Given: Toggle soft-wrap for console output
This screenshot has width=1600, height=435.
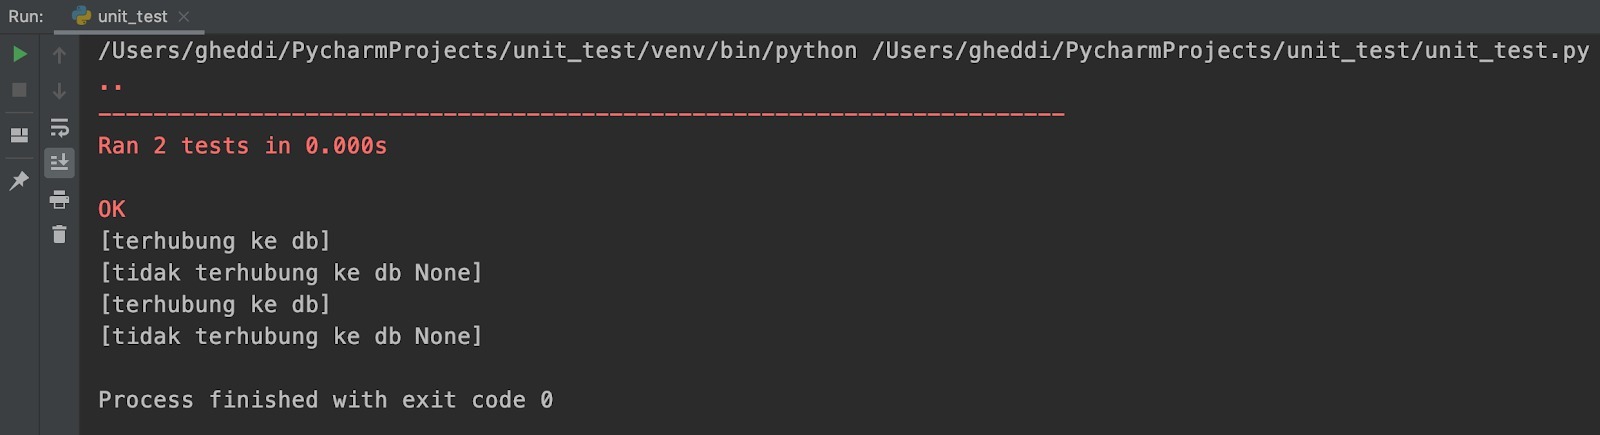Looking at the screenshot, I should 59,127.
